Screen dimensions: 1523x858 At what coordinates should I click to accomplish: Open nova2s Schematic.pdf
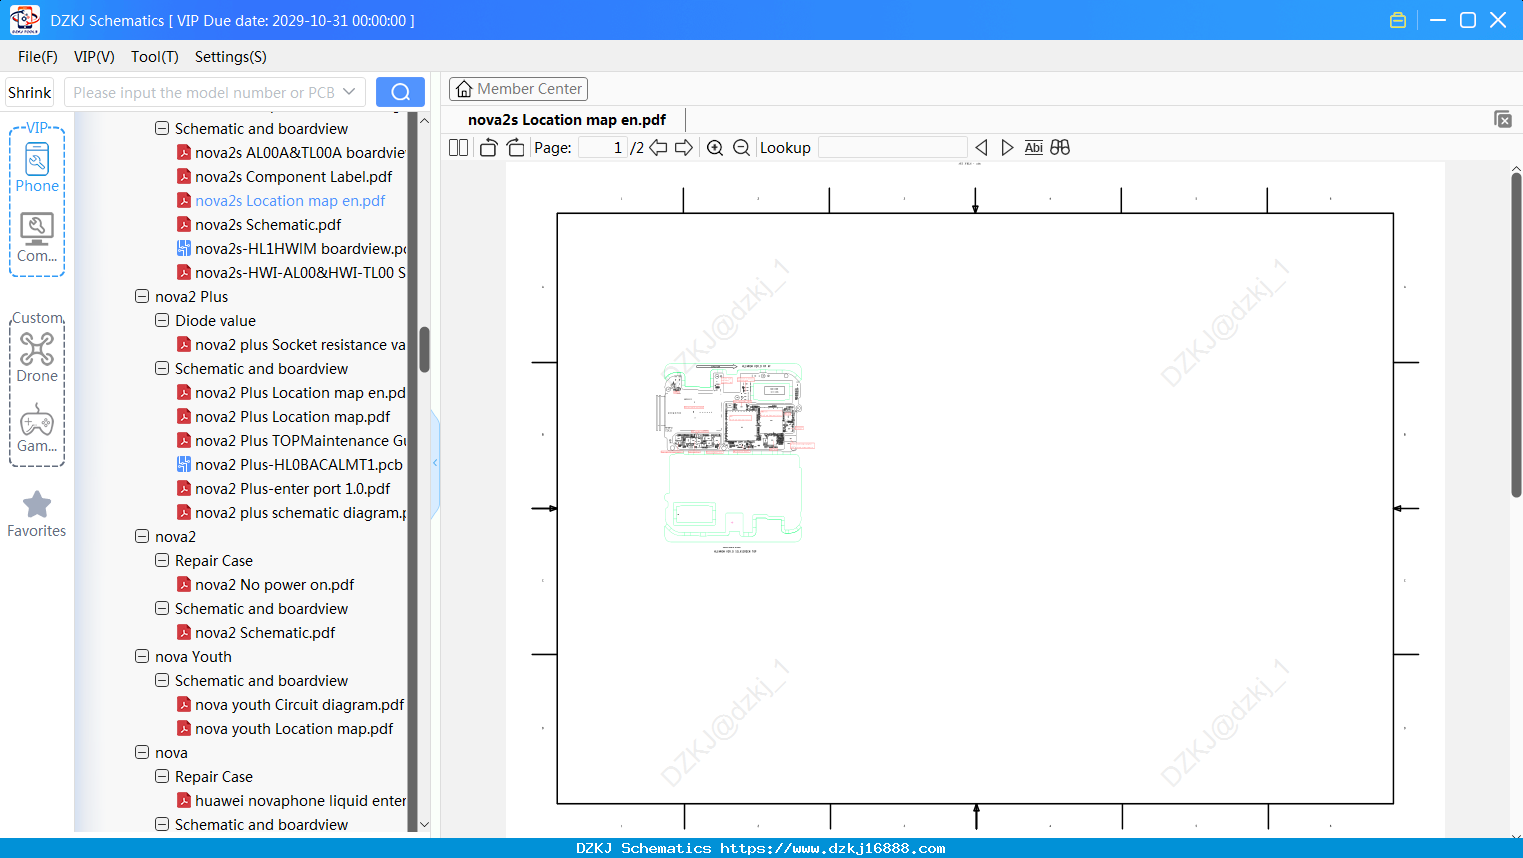tap(268, 225)
